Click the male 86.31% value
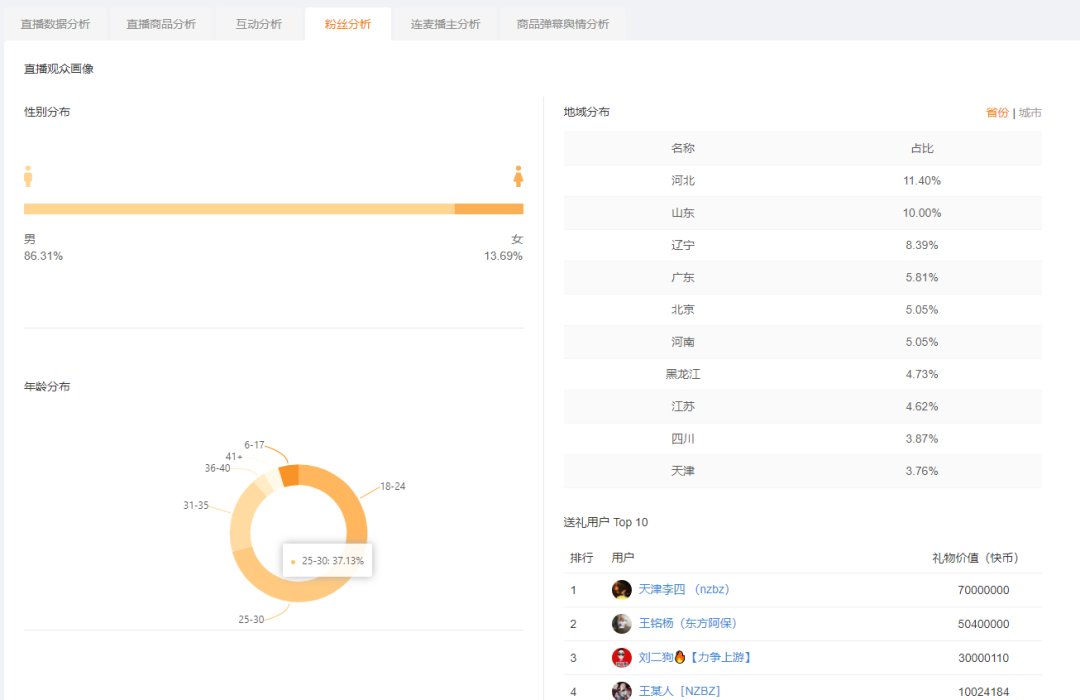The height and width of the screenshot is (700, 1080). tap(43, 256)
